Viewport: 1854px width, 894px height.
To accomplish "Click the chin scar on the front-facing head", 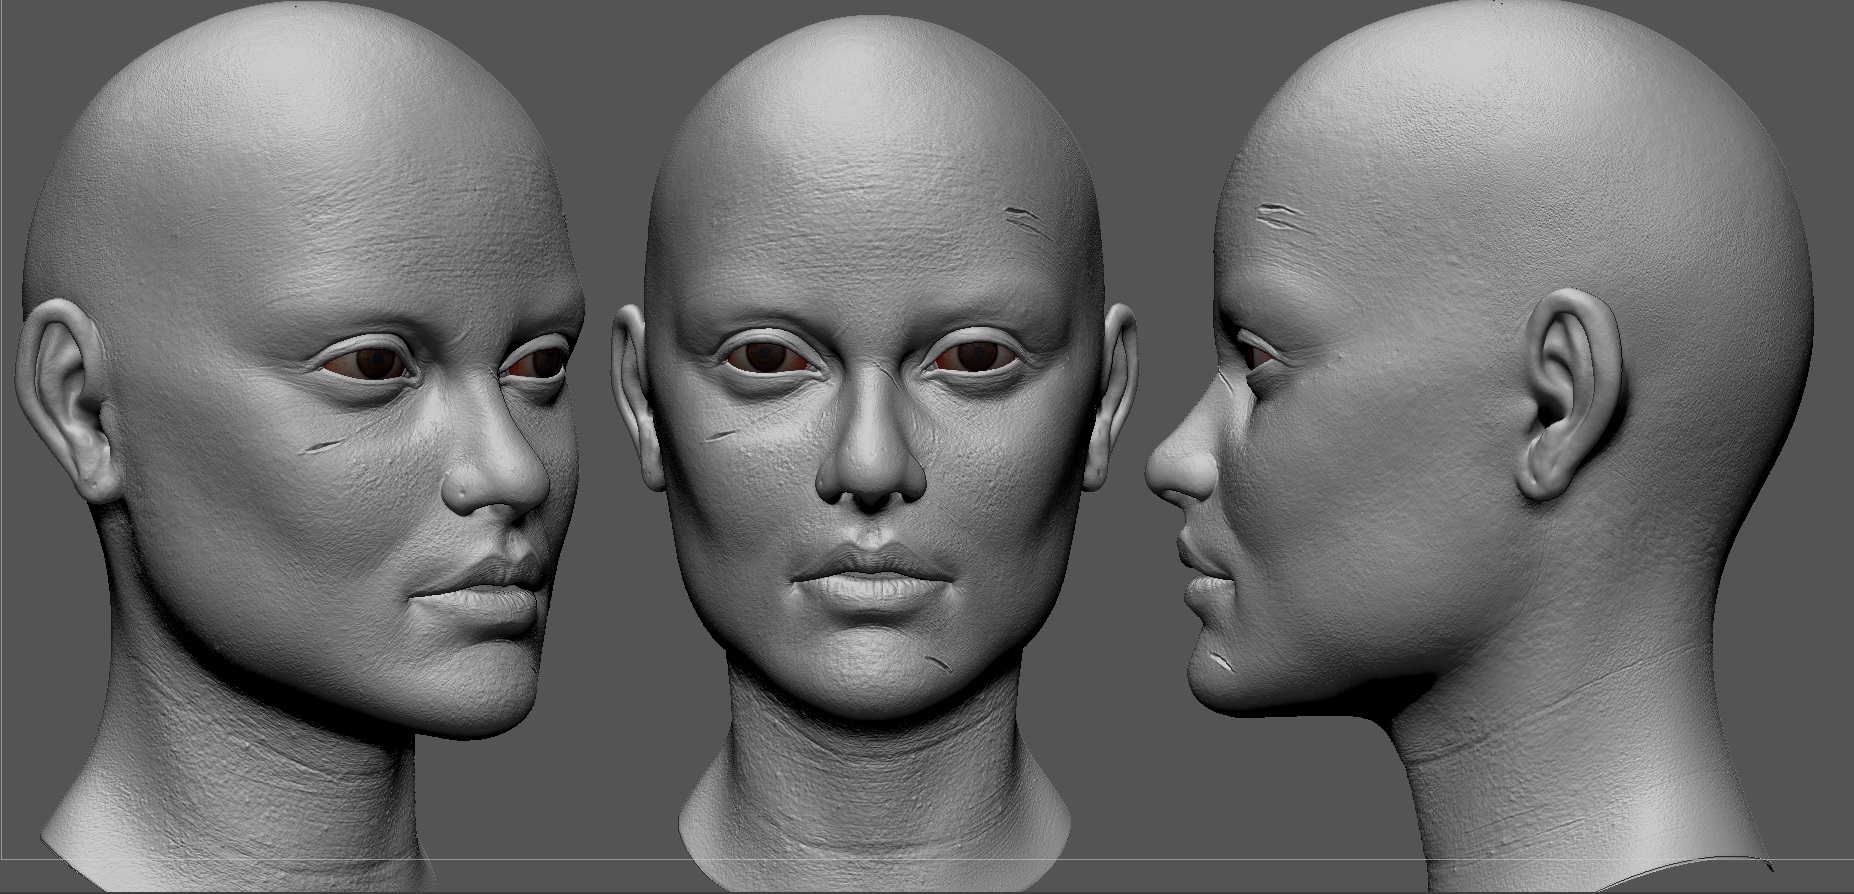I will pos(939,661).
